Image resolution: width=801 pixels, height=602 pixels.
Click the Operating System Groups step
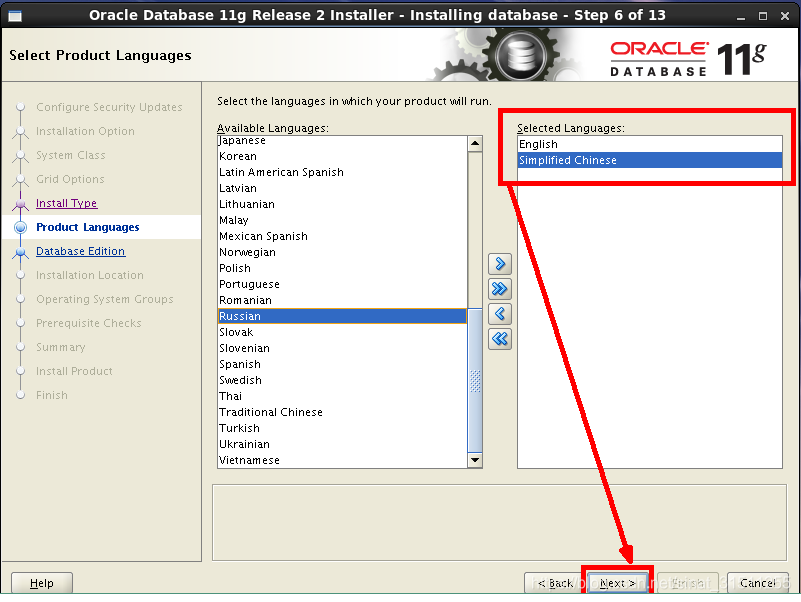[105, 299]
